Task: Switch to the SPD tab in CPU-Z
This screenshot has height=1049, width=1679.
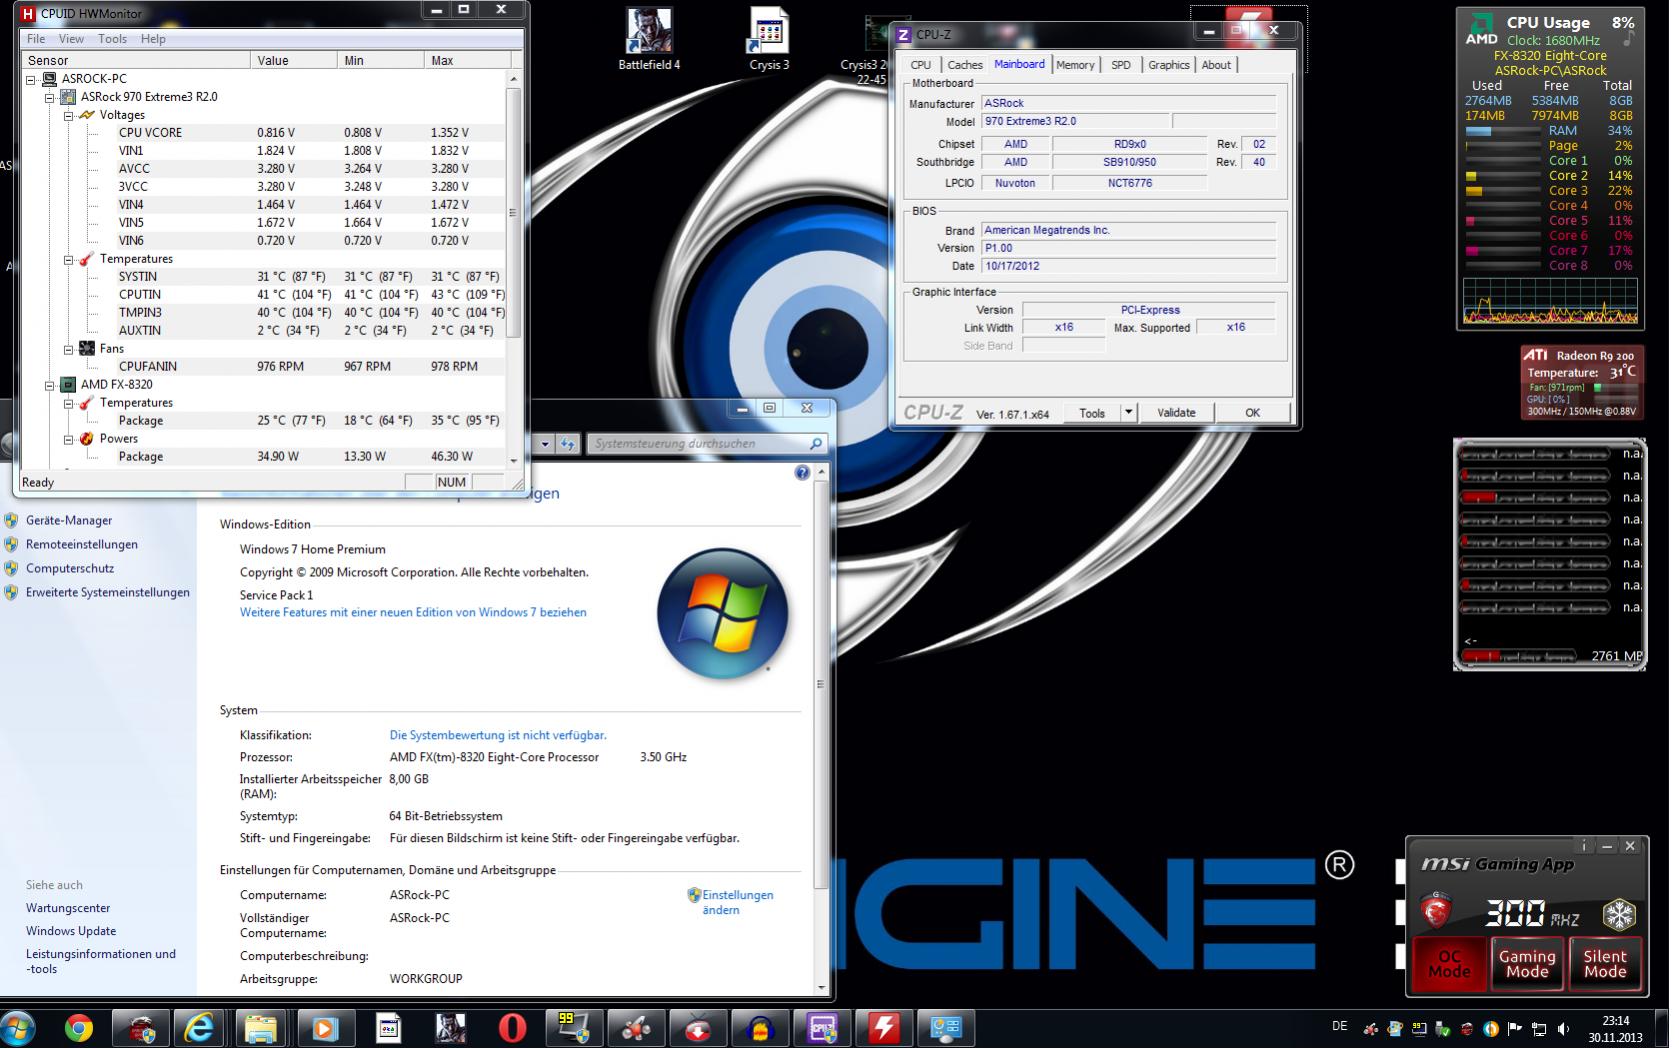Action: 1121,65
